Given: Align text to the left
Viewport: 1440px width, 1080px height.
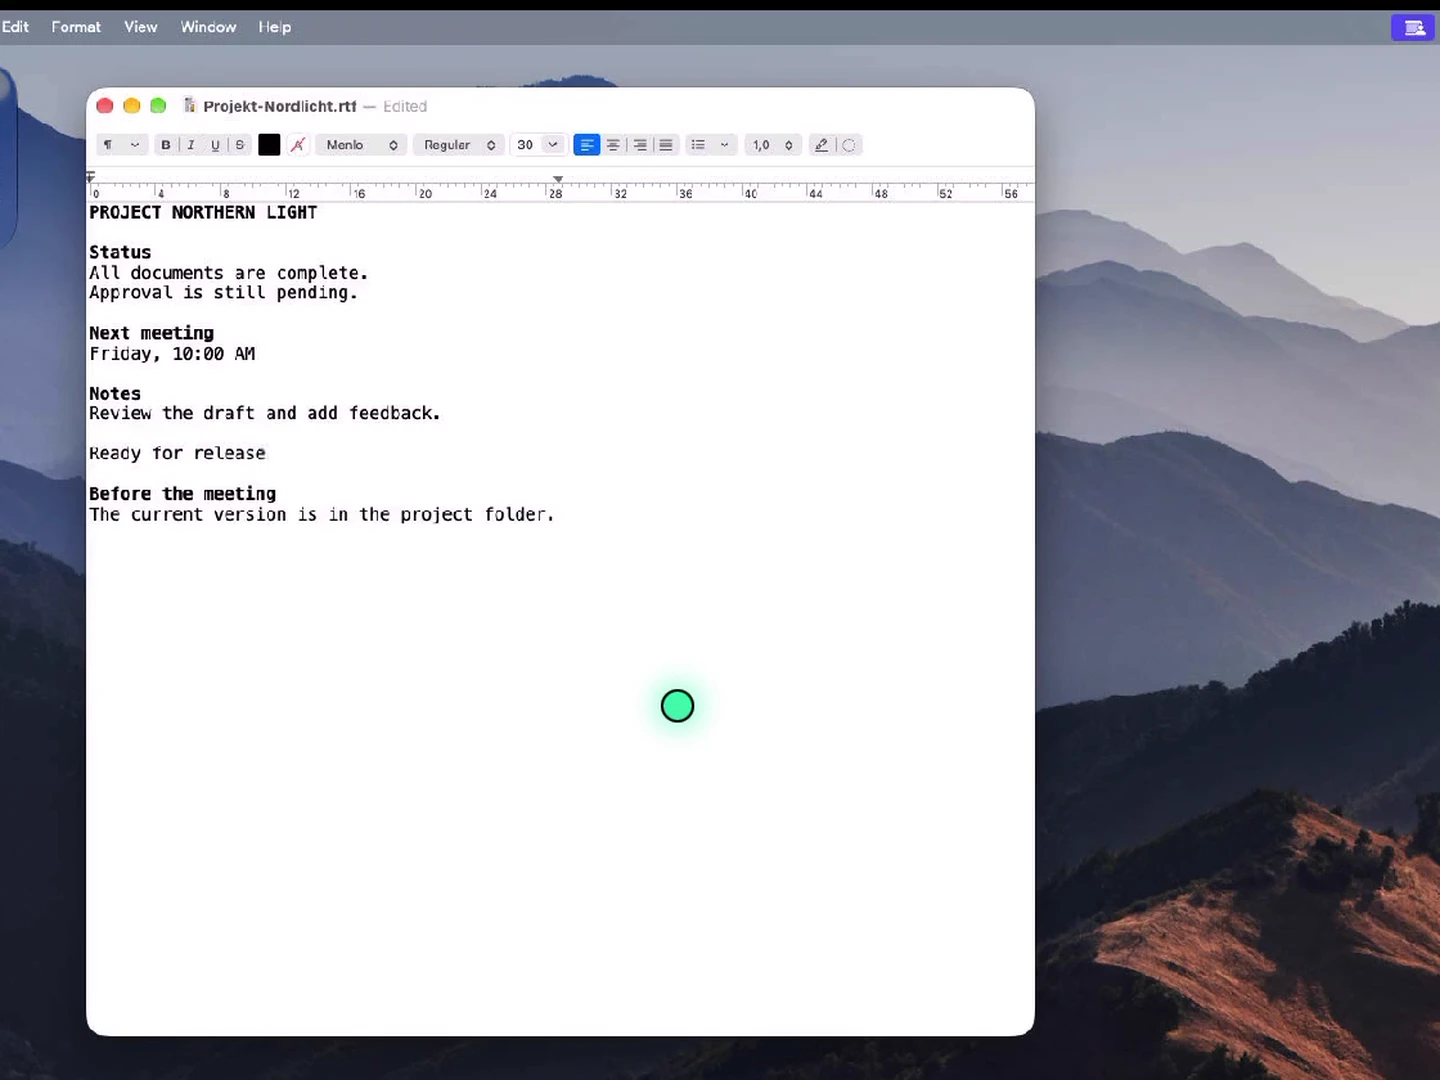Looking at the screenshot, I should click(587, 145).
